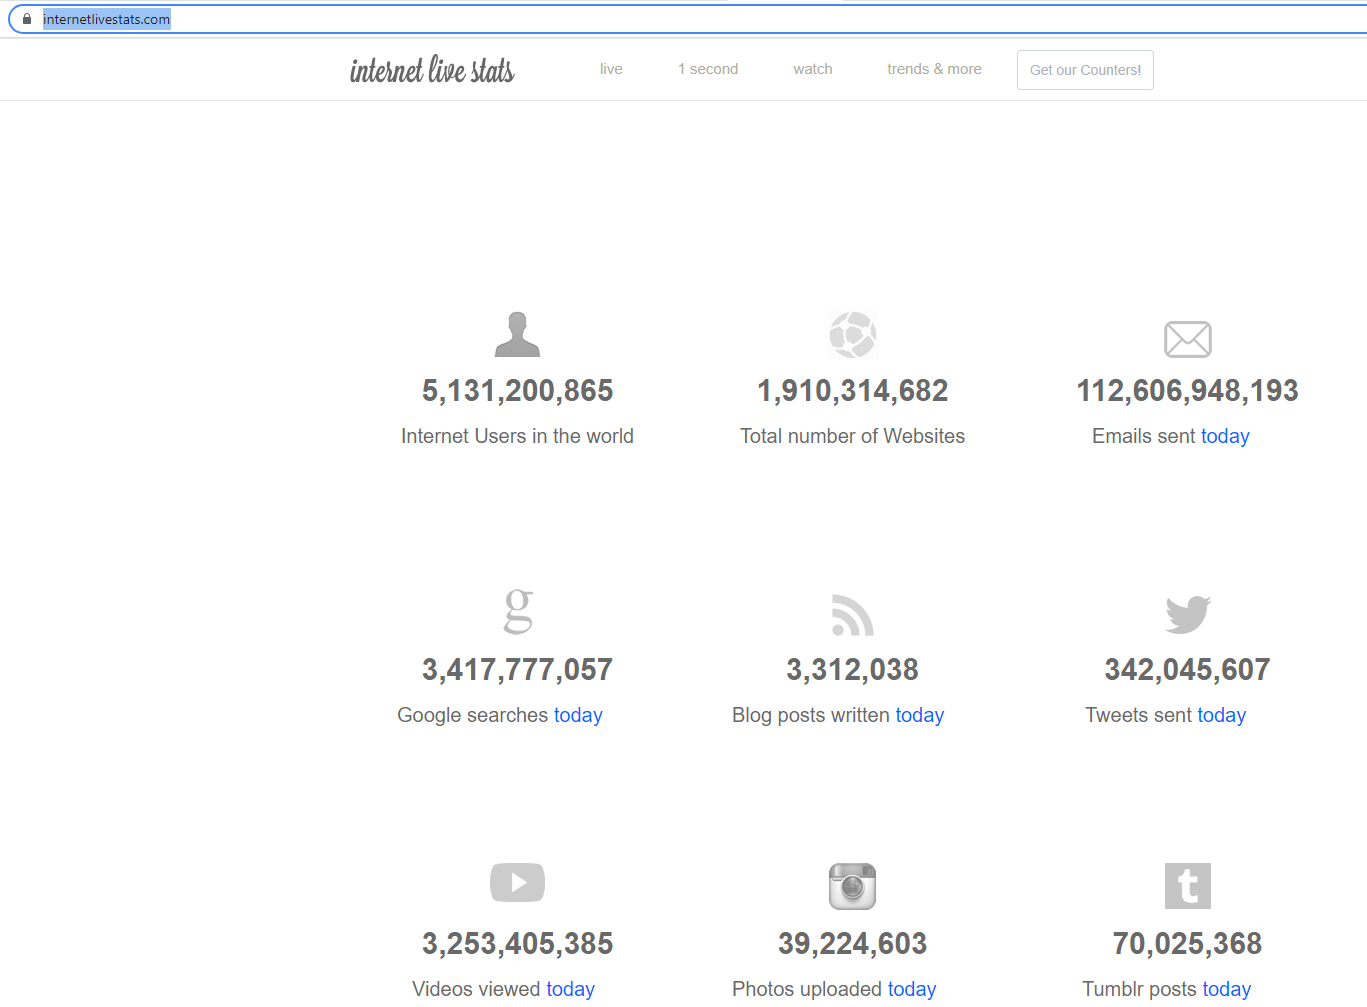Image resolution: width=1367 pixels, height=1007 pixels.
Task: Click the Google searches g icon
Action: (518, 611)
